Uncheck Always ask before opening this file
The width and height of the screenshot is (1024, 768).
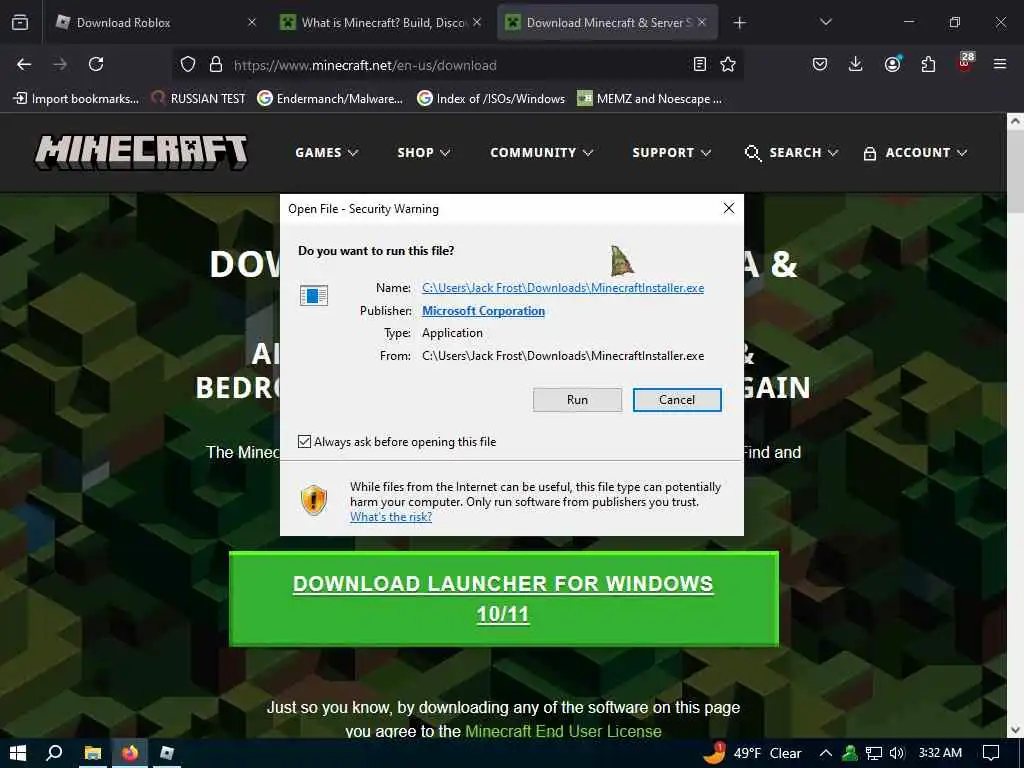pos(304,441)
